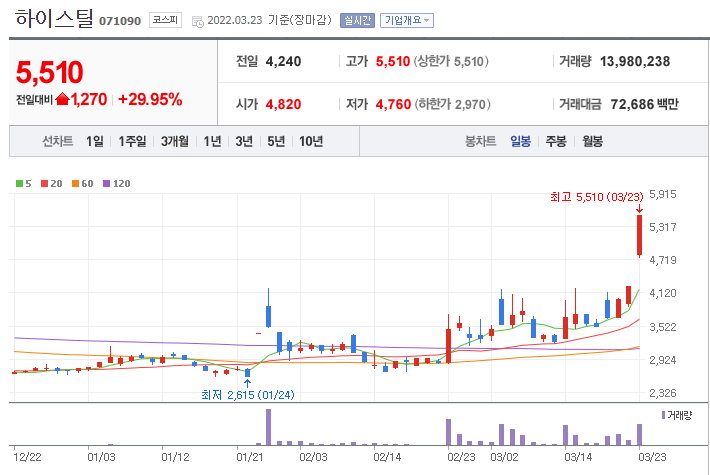Click the 상한가 5,510 text
The height and width of the screenshot is (475, 710).
tap(451, 61)
